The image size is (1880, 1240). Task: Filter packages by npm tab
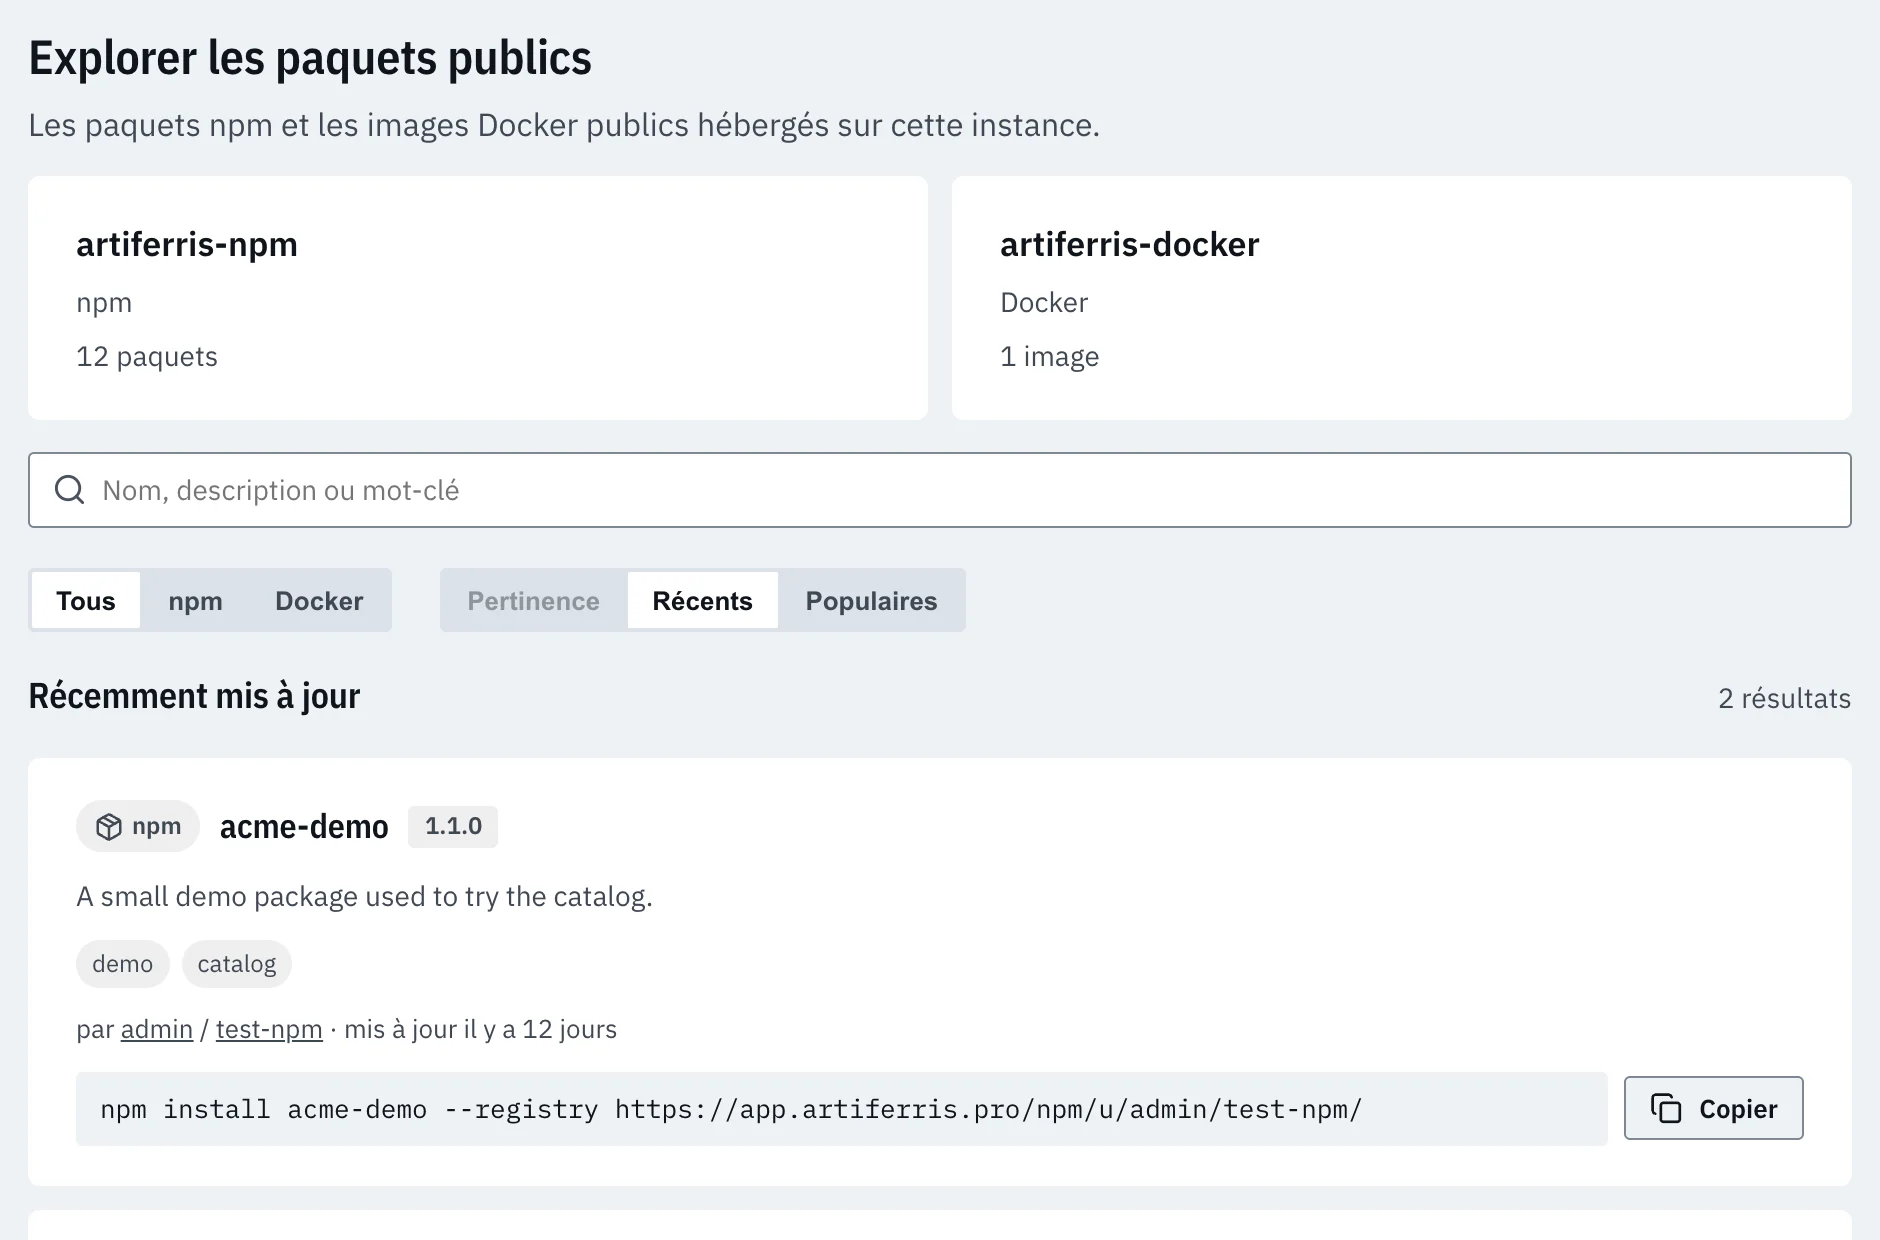[x=195, y=600]
